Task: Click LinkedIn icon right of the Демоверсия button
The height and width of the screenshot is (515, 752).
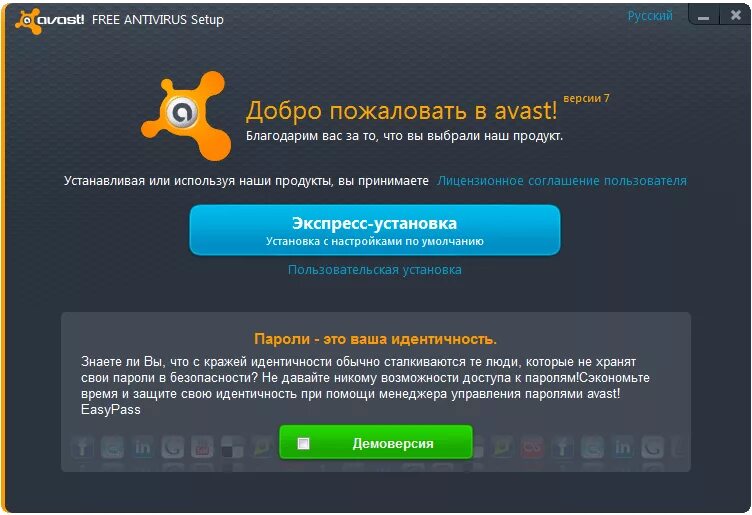Action: pyautogui.click(x=623, y=447)
